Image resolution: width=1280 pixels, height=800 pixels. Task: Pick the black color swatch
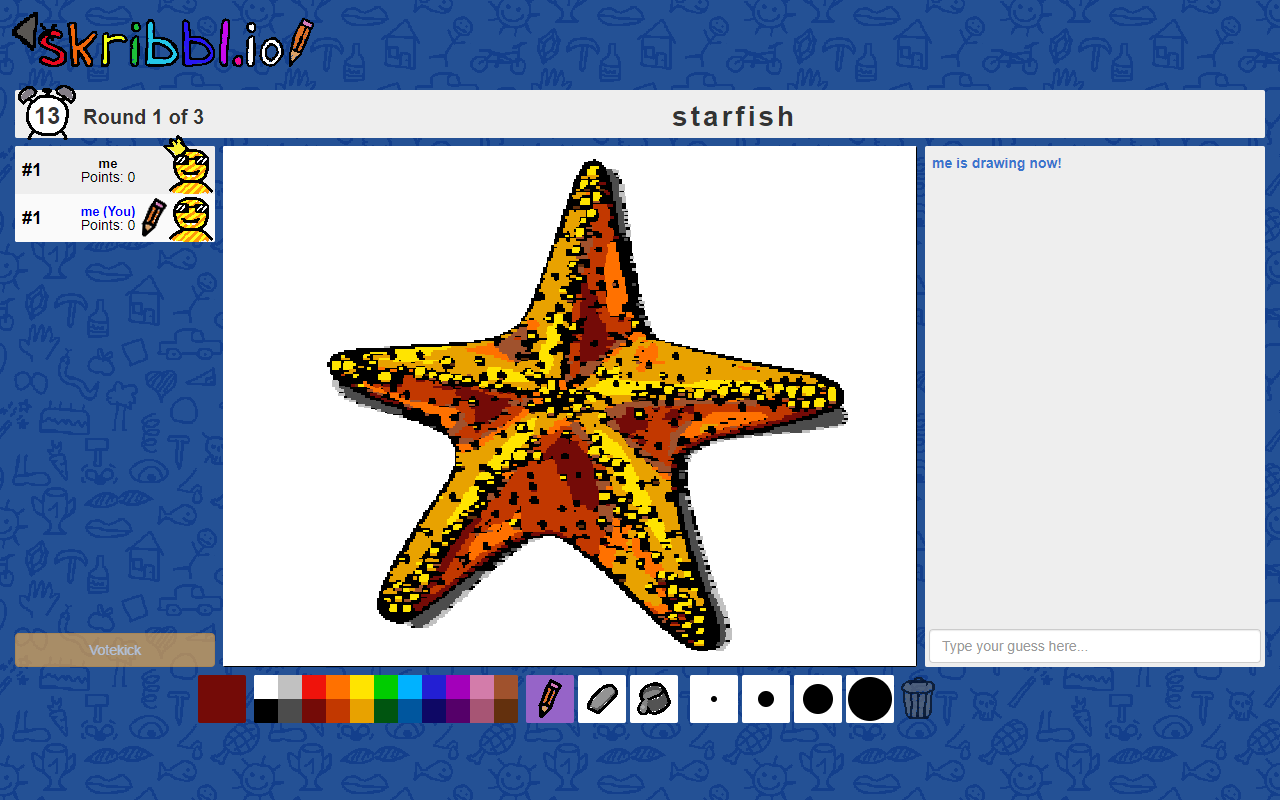[x=266, y=711]
